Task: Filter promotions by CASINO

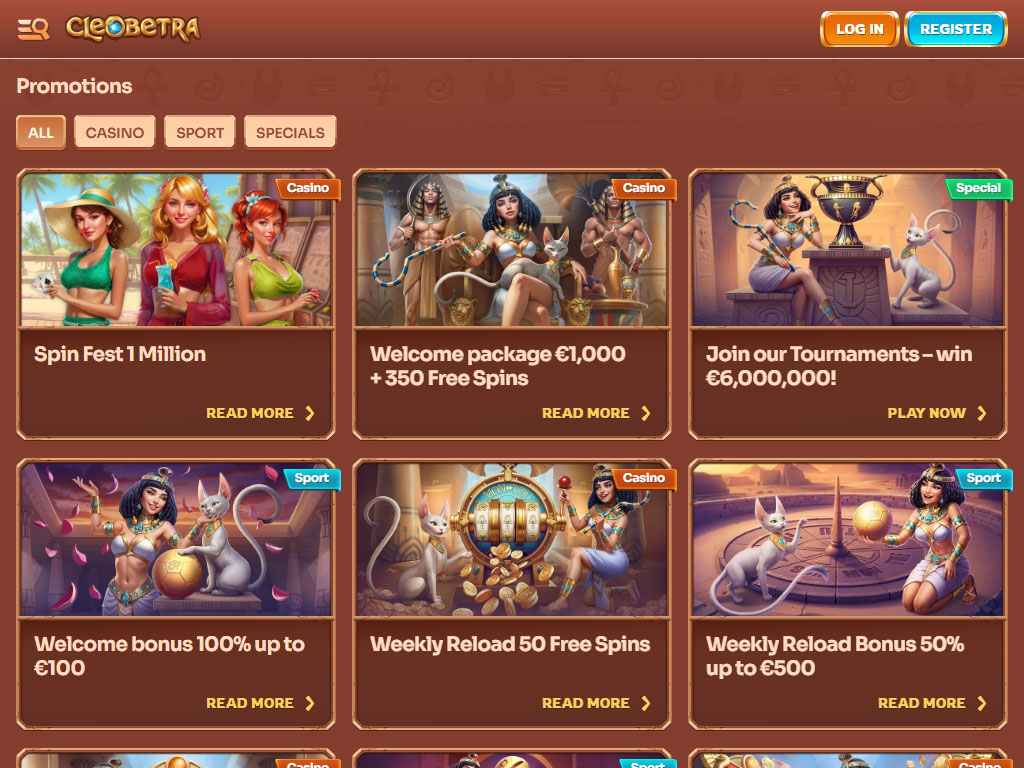Action: (115, 133)
